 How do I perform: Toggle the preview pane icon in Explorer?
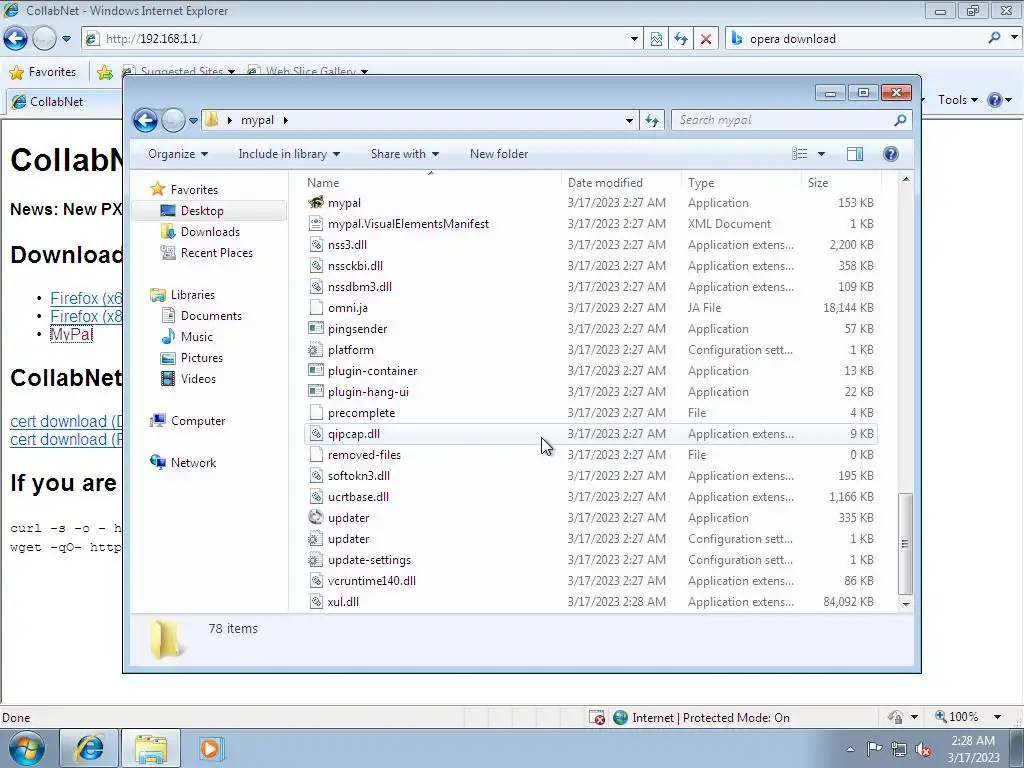pyautogui.click(x=854, y=153)
